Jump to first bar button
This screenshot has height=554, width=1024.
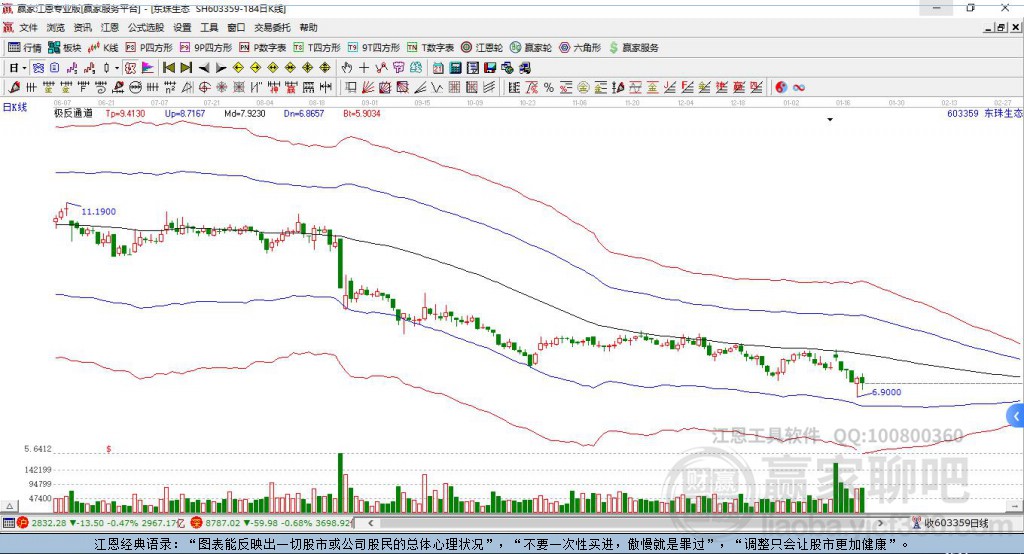click(168, 68)
